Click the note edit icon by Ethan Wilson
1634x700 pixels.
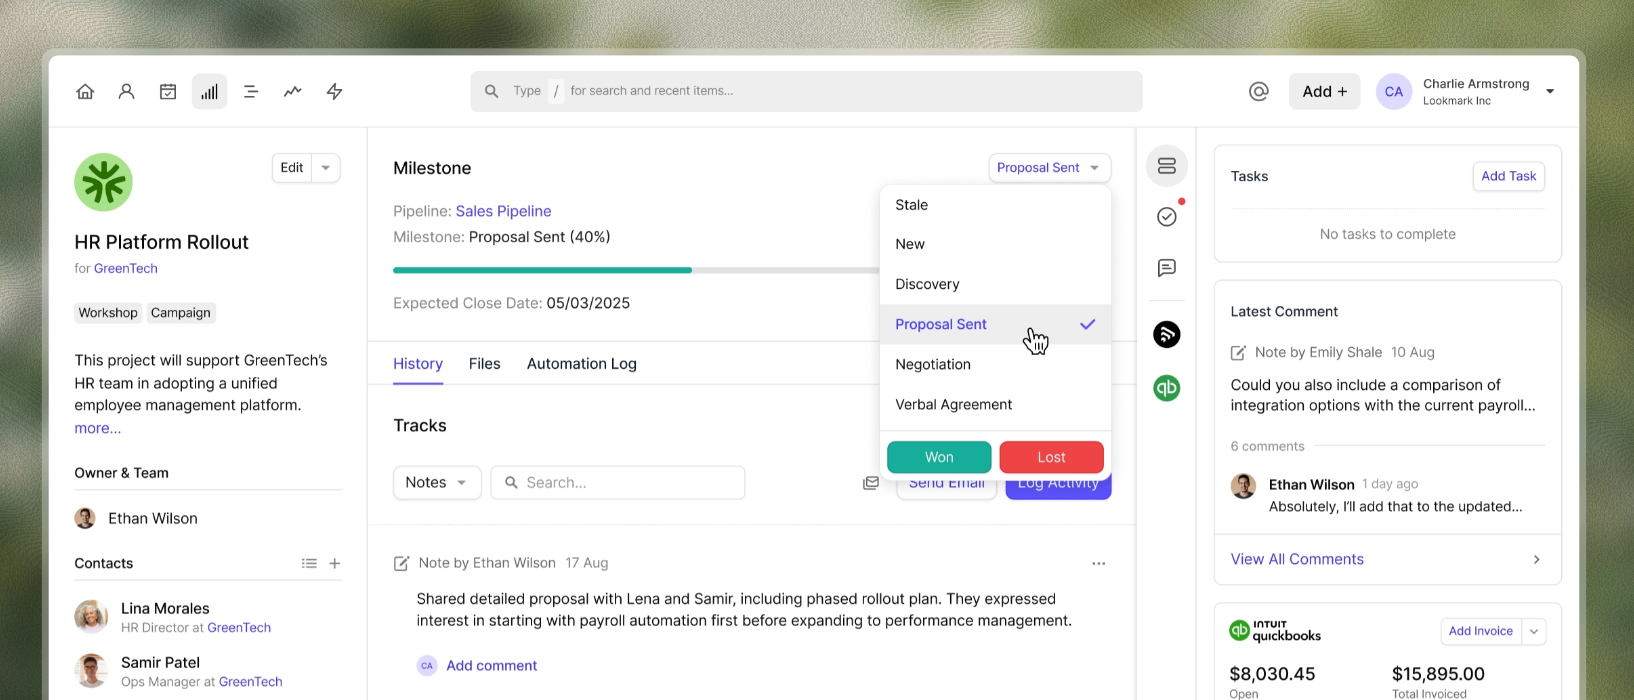[x=401, y=563]
